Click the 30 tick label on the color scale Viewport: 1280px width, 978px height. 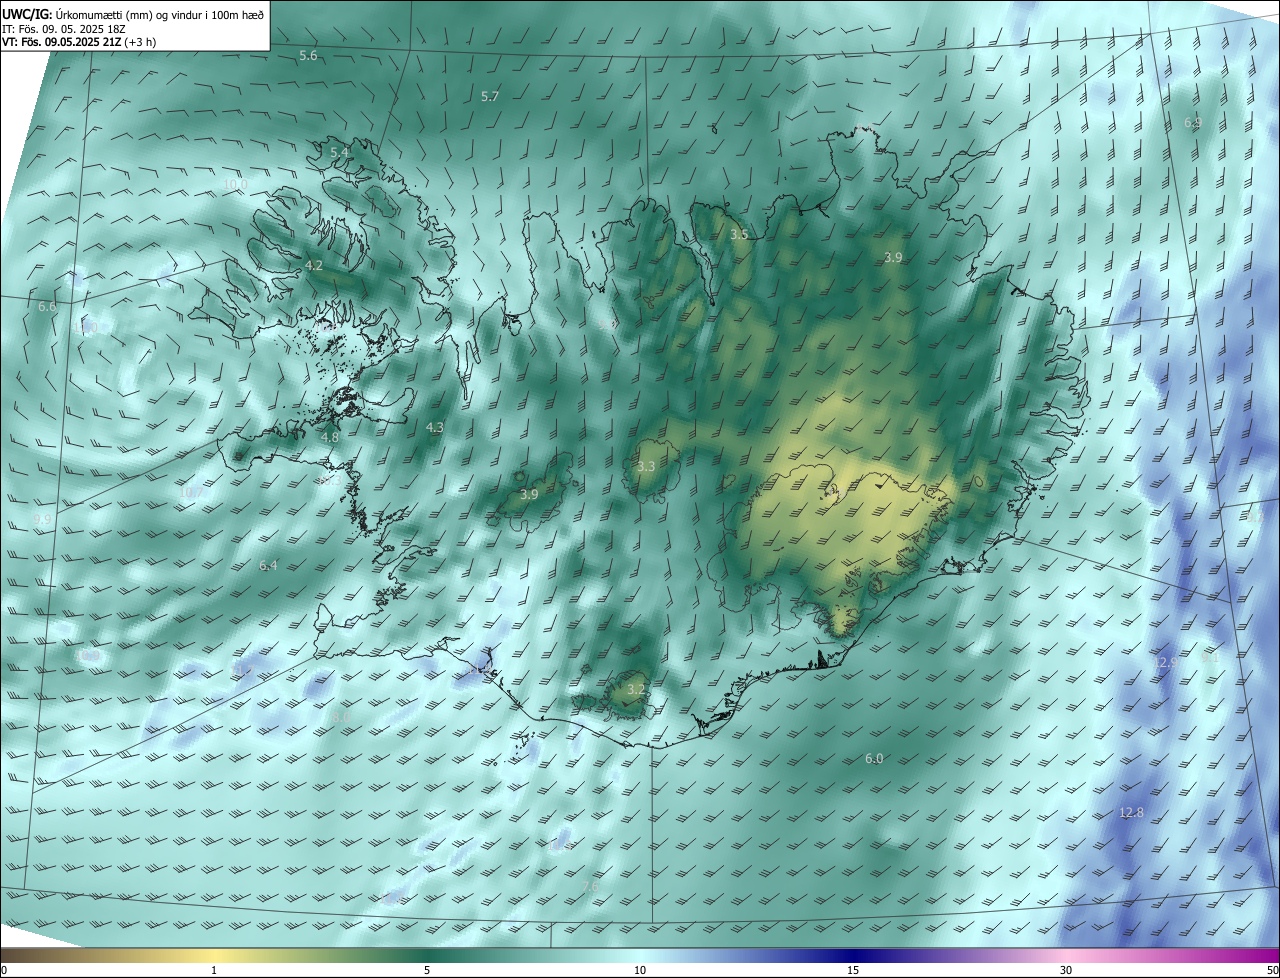click(1066, 970)
